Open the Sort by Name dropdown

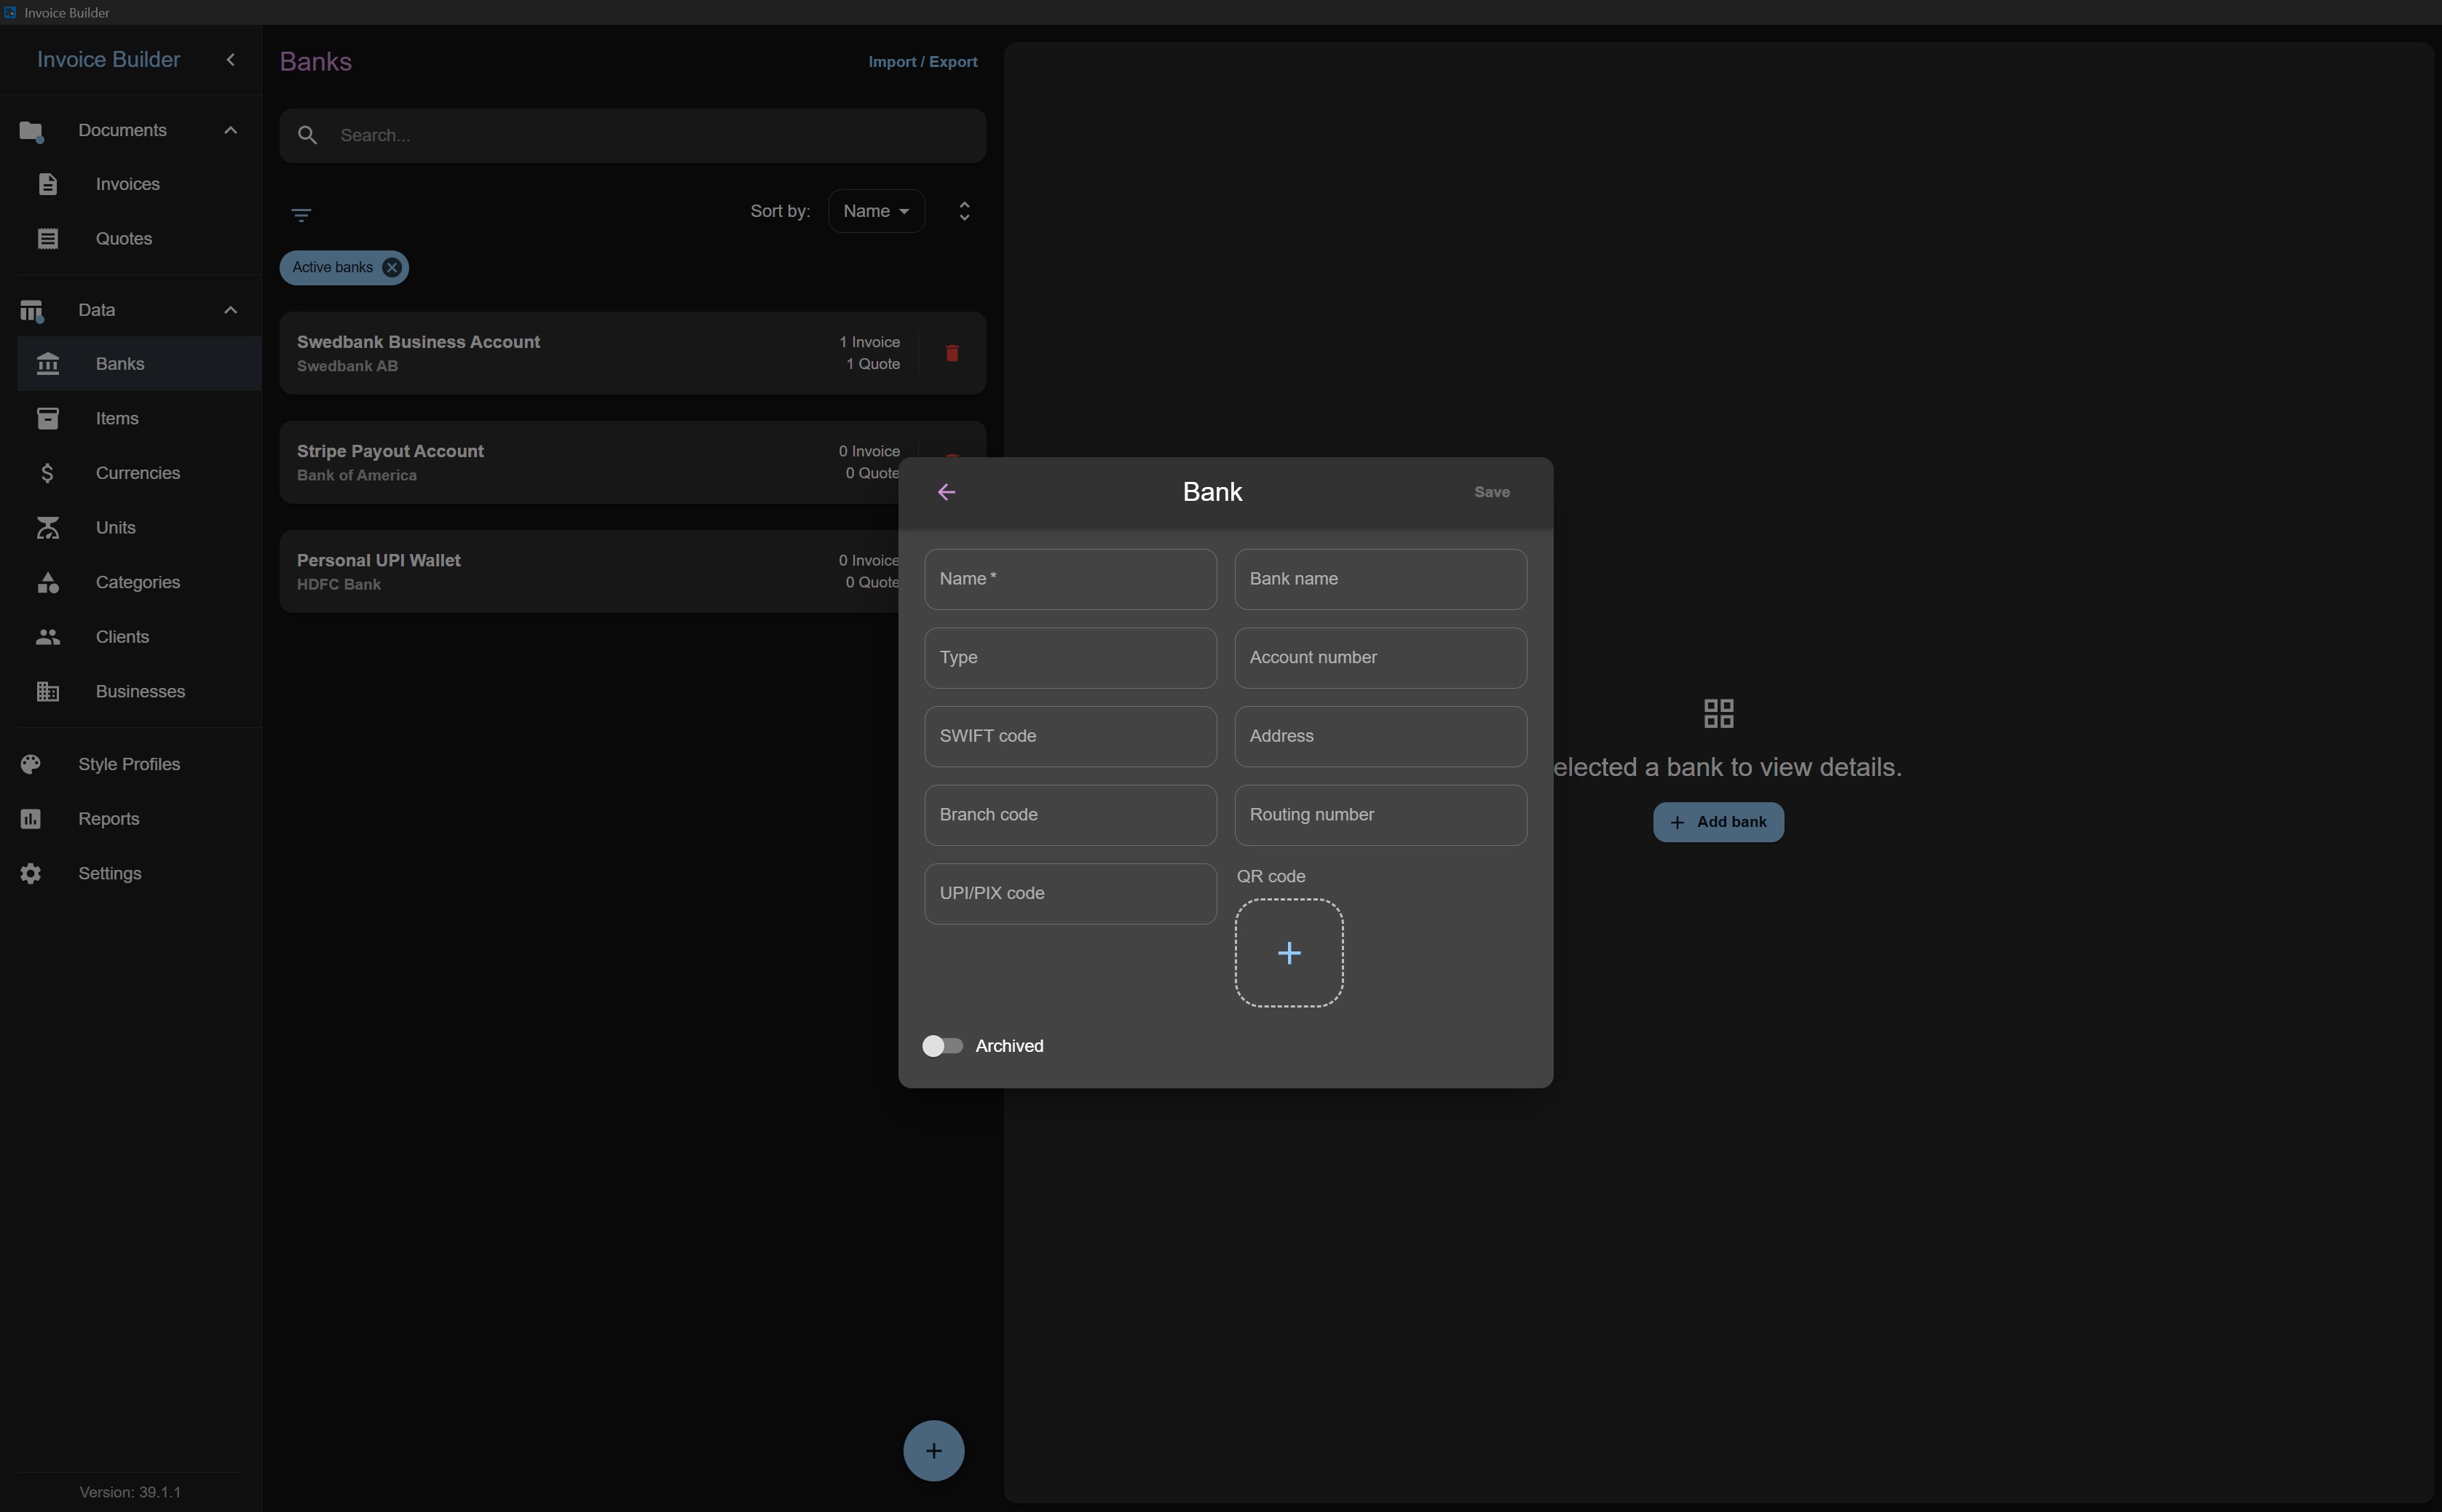(x=876, y=211)
